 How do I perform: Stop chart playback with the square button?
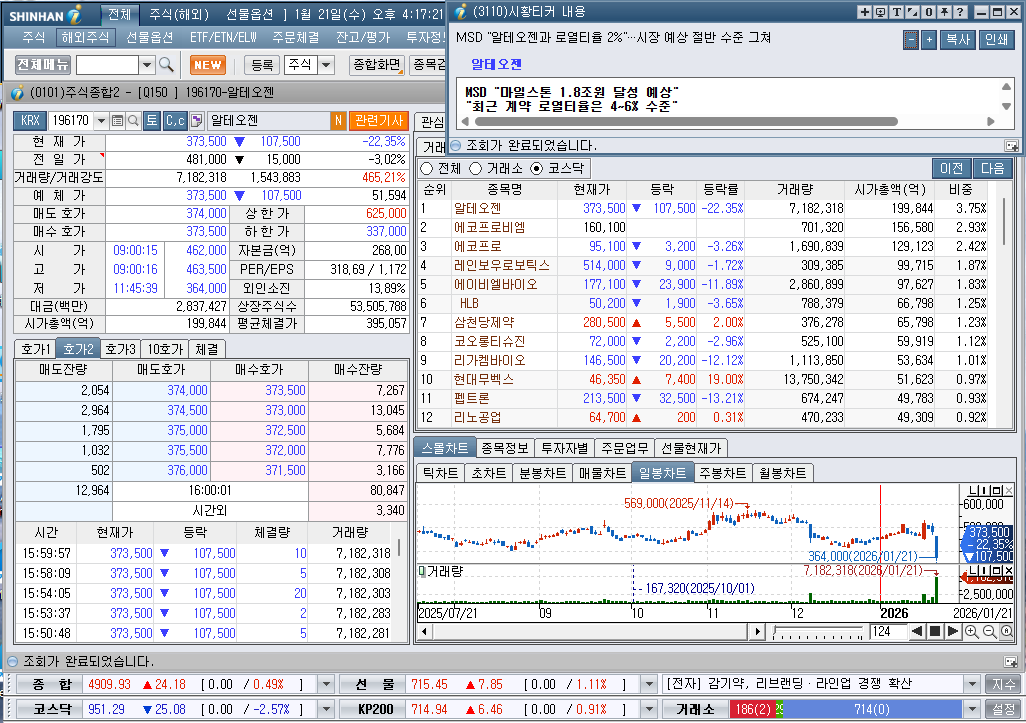(935, 631)
